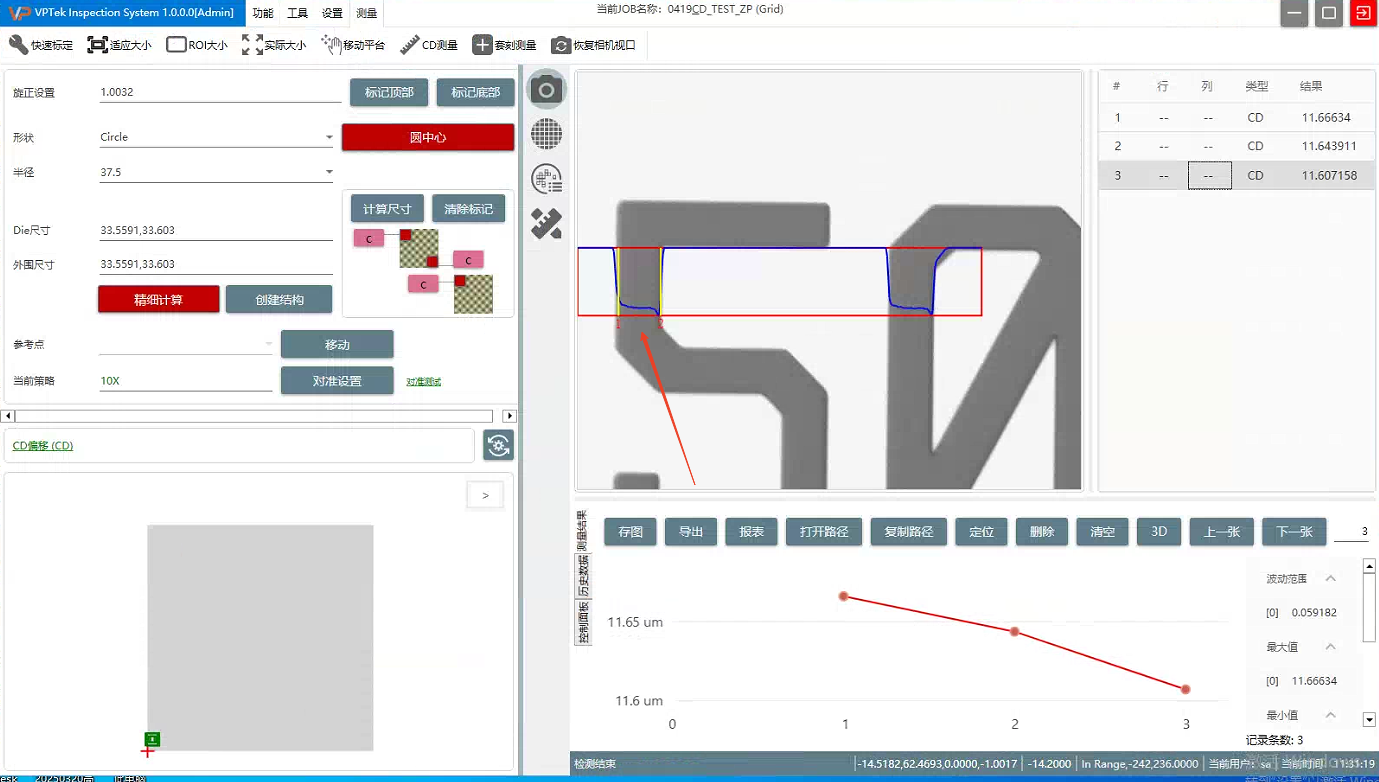This screenshot has height=782, width=1379.
Task: Click the green marker icon on the wafer map
Action: coord(152,739)
